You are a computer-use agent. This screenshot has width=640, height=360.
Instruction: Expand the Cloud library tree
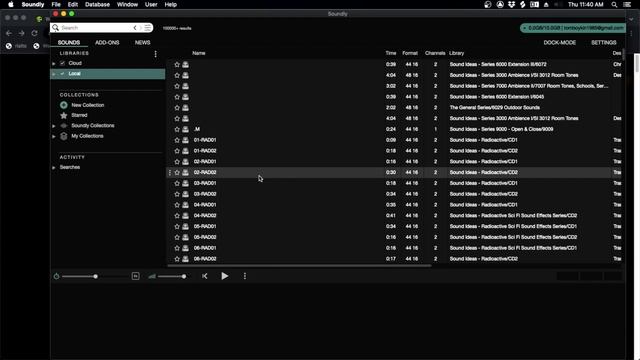coord(54,64)
